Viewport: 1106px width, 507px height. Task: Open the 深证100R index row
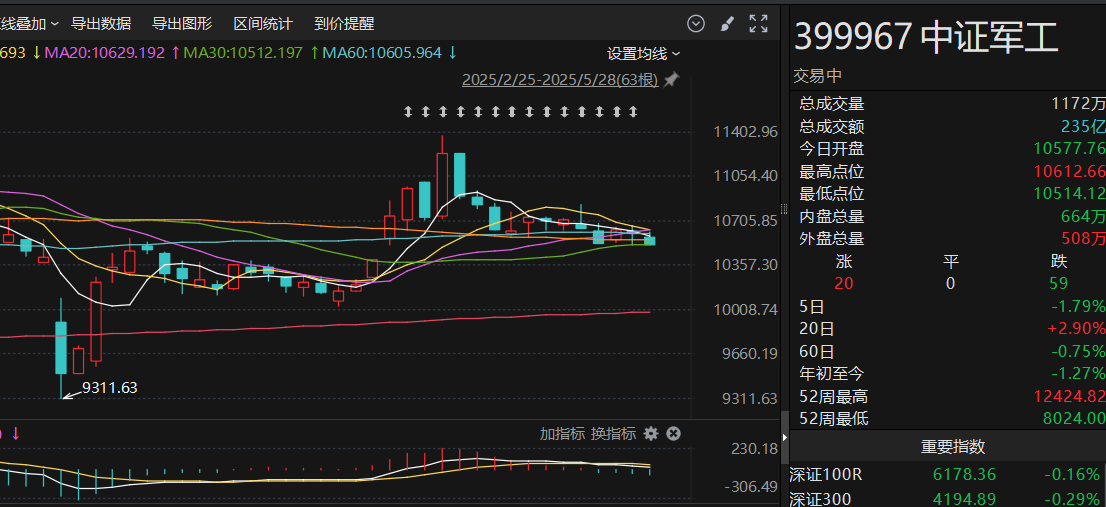click(x=947, y=475)
